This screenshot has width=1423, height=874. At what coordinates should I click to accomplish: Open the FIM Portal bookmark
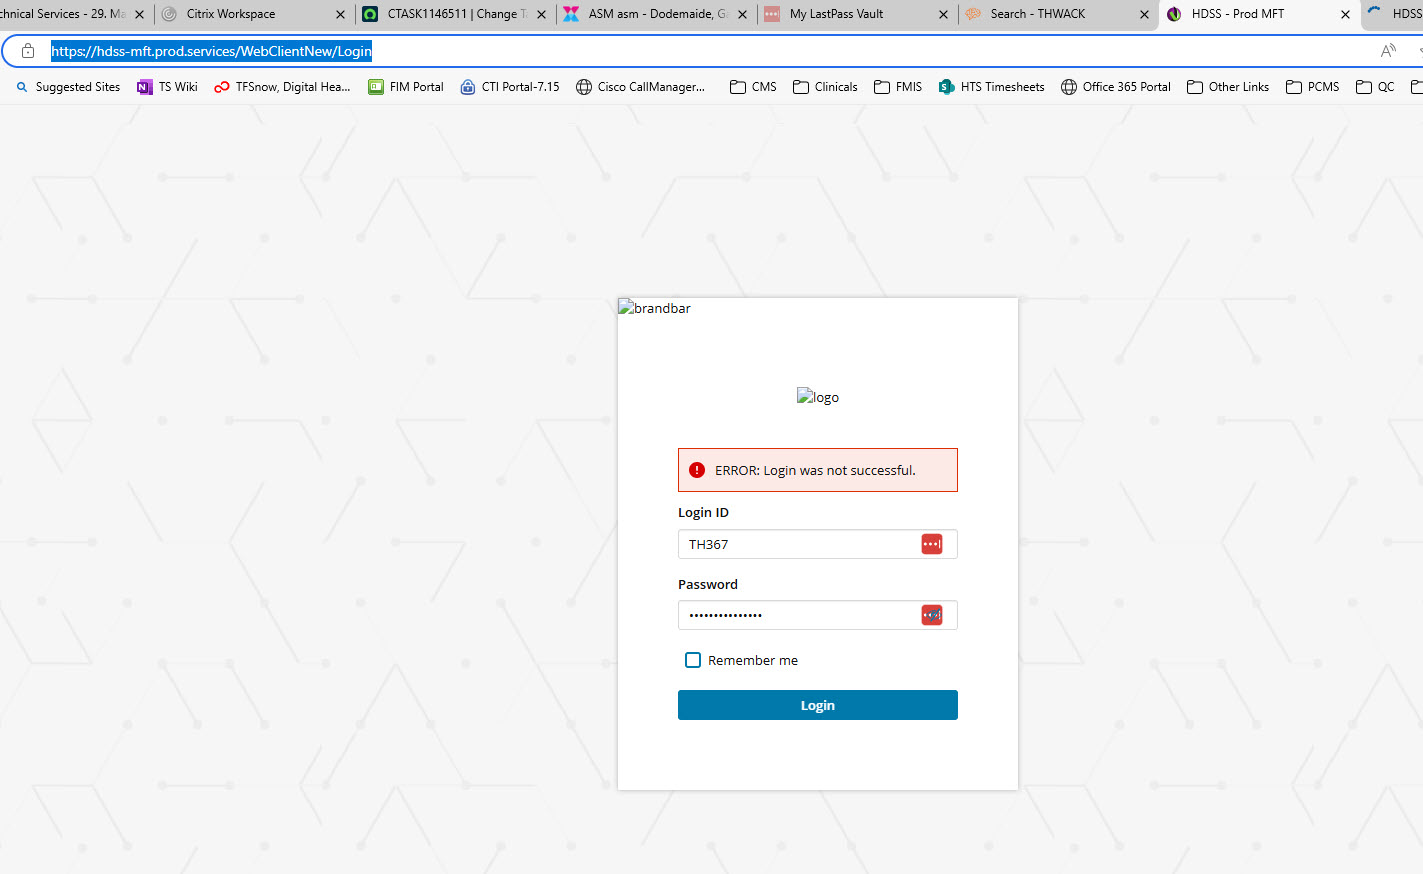tap(406, 87)
